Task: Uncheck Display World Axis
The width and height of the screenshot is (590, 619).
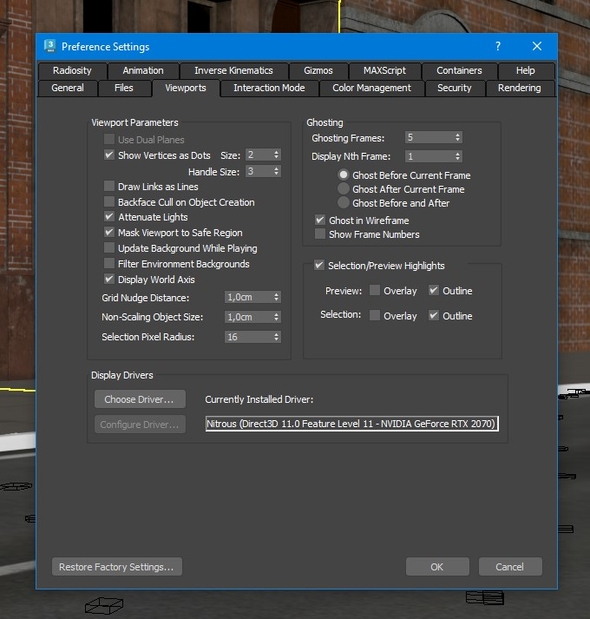Action: 109,279
